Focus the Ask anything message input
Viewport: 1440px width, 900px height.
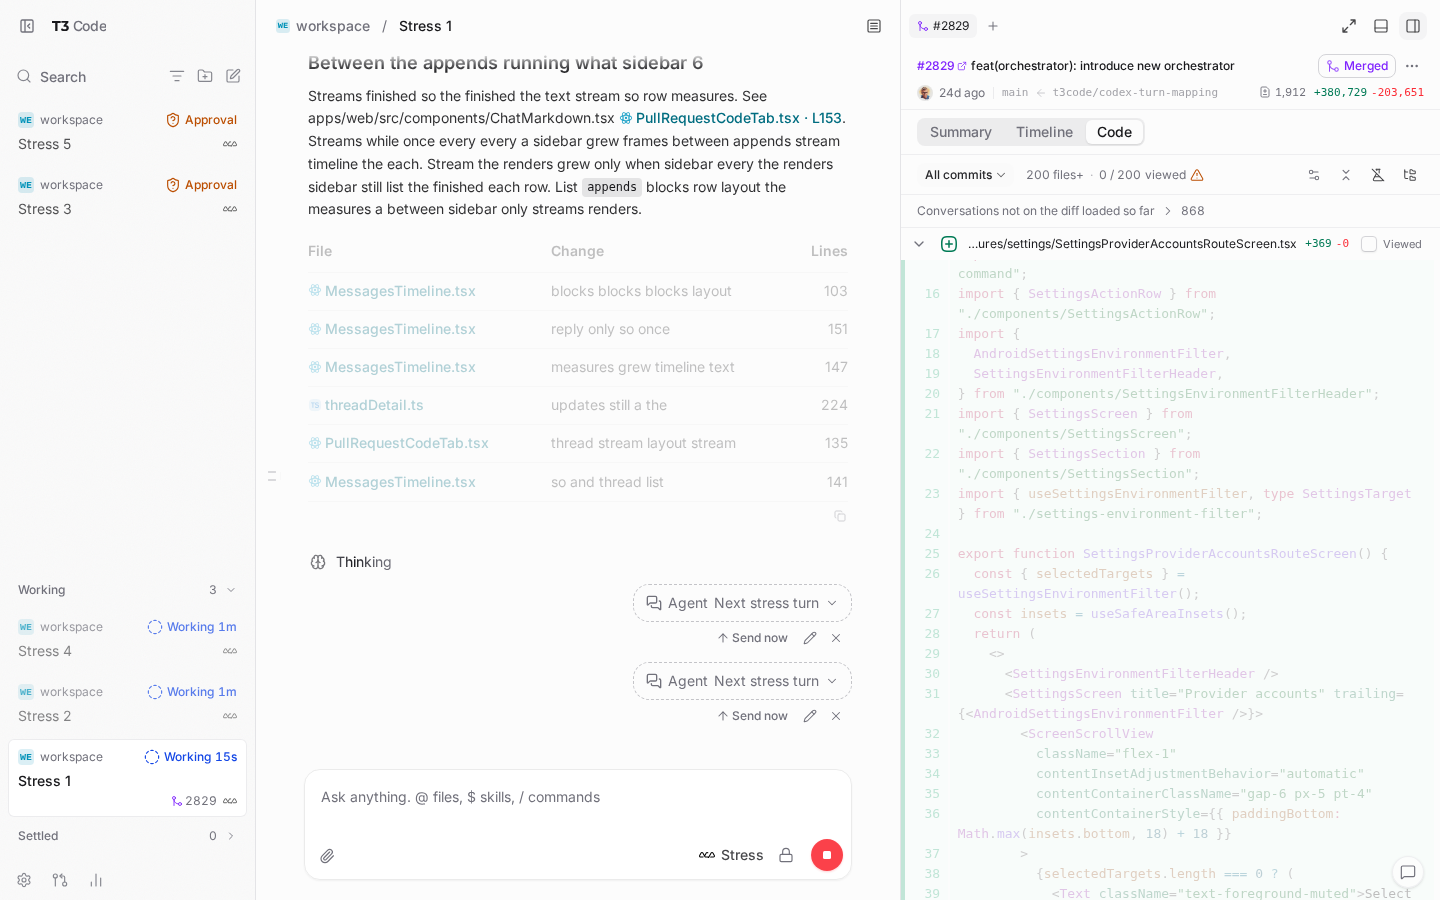click(578, 797)
